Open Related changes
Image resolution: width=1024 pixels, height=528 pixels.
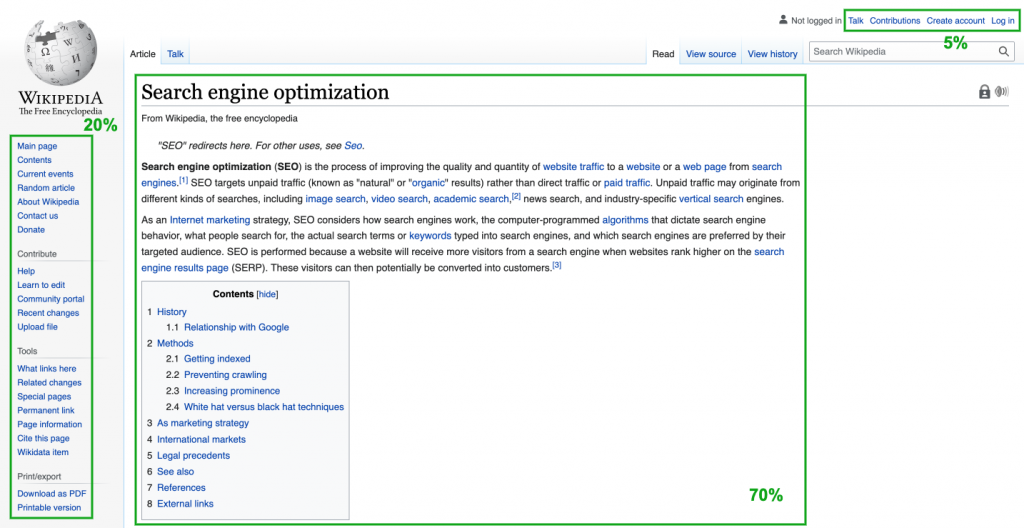tap(49, 382)
